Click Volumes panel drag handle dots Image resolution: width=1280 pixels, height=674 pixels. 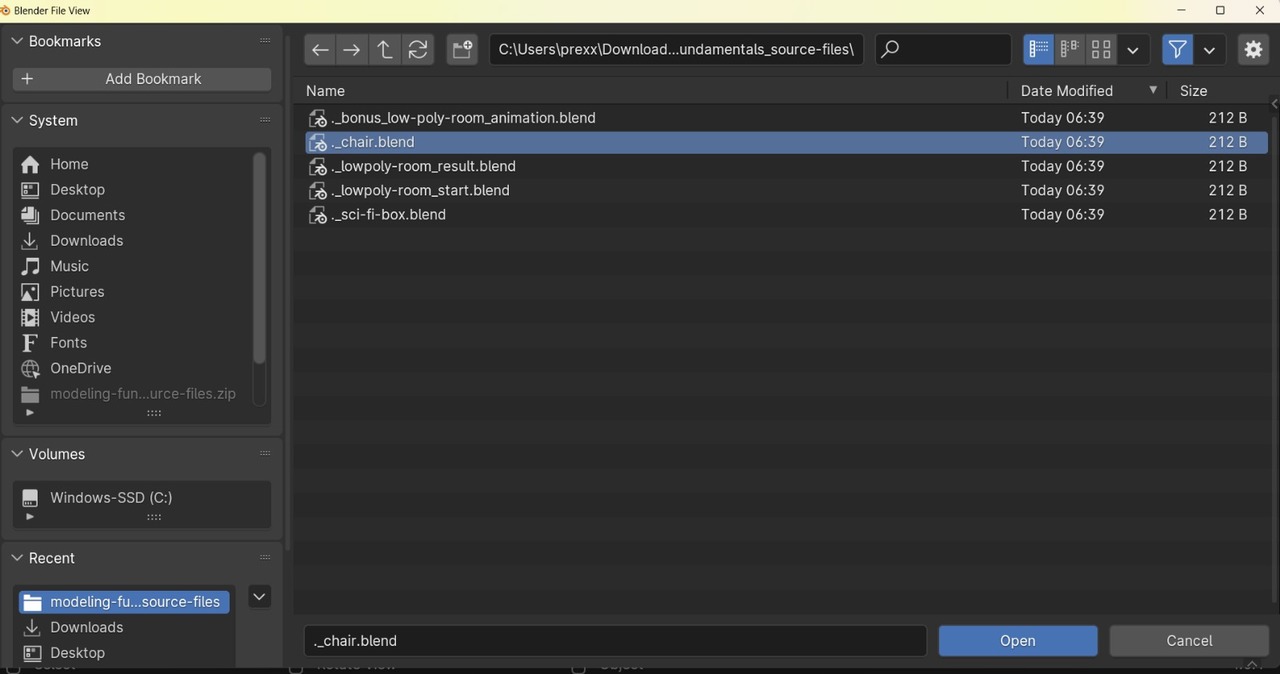(265, 454)
